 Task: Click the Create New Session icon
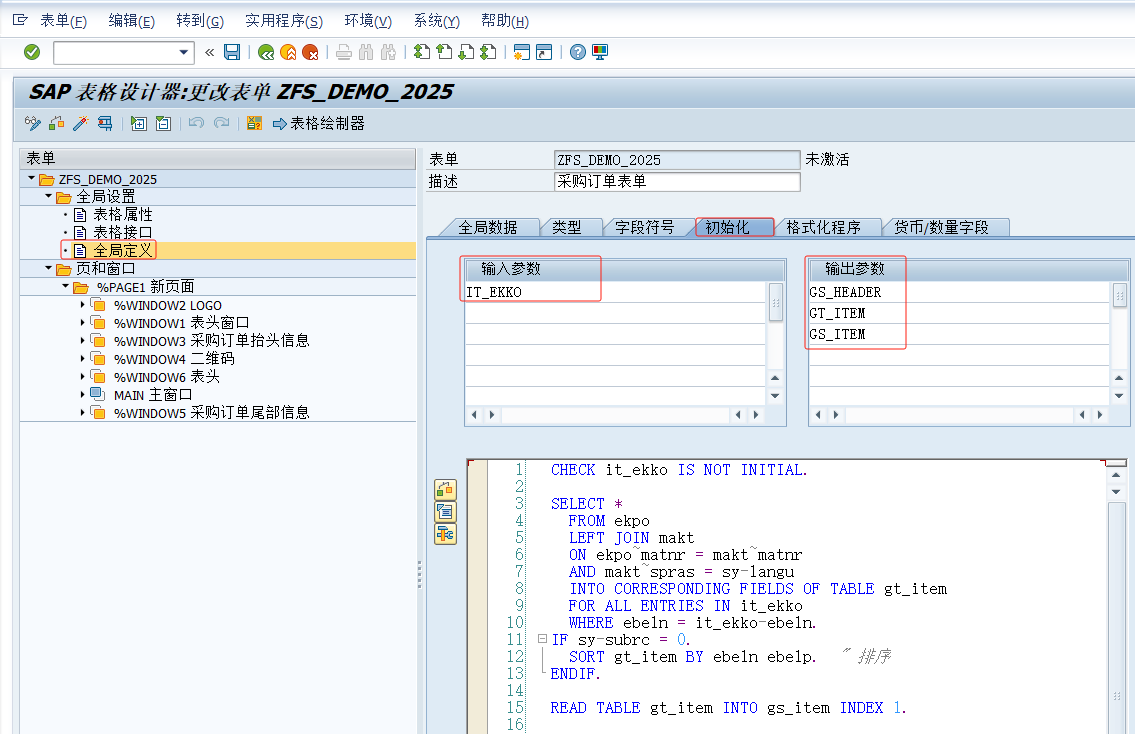point(522,52)
